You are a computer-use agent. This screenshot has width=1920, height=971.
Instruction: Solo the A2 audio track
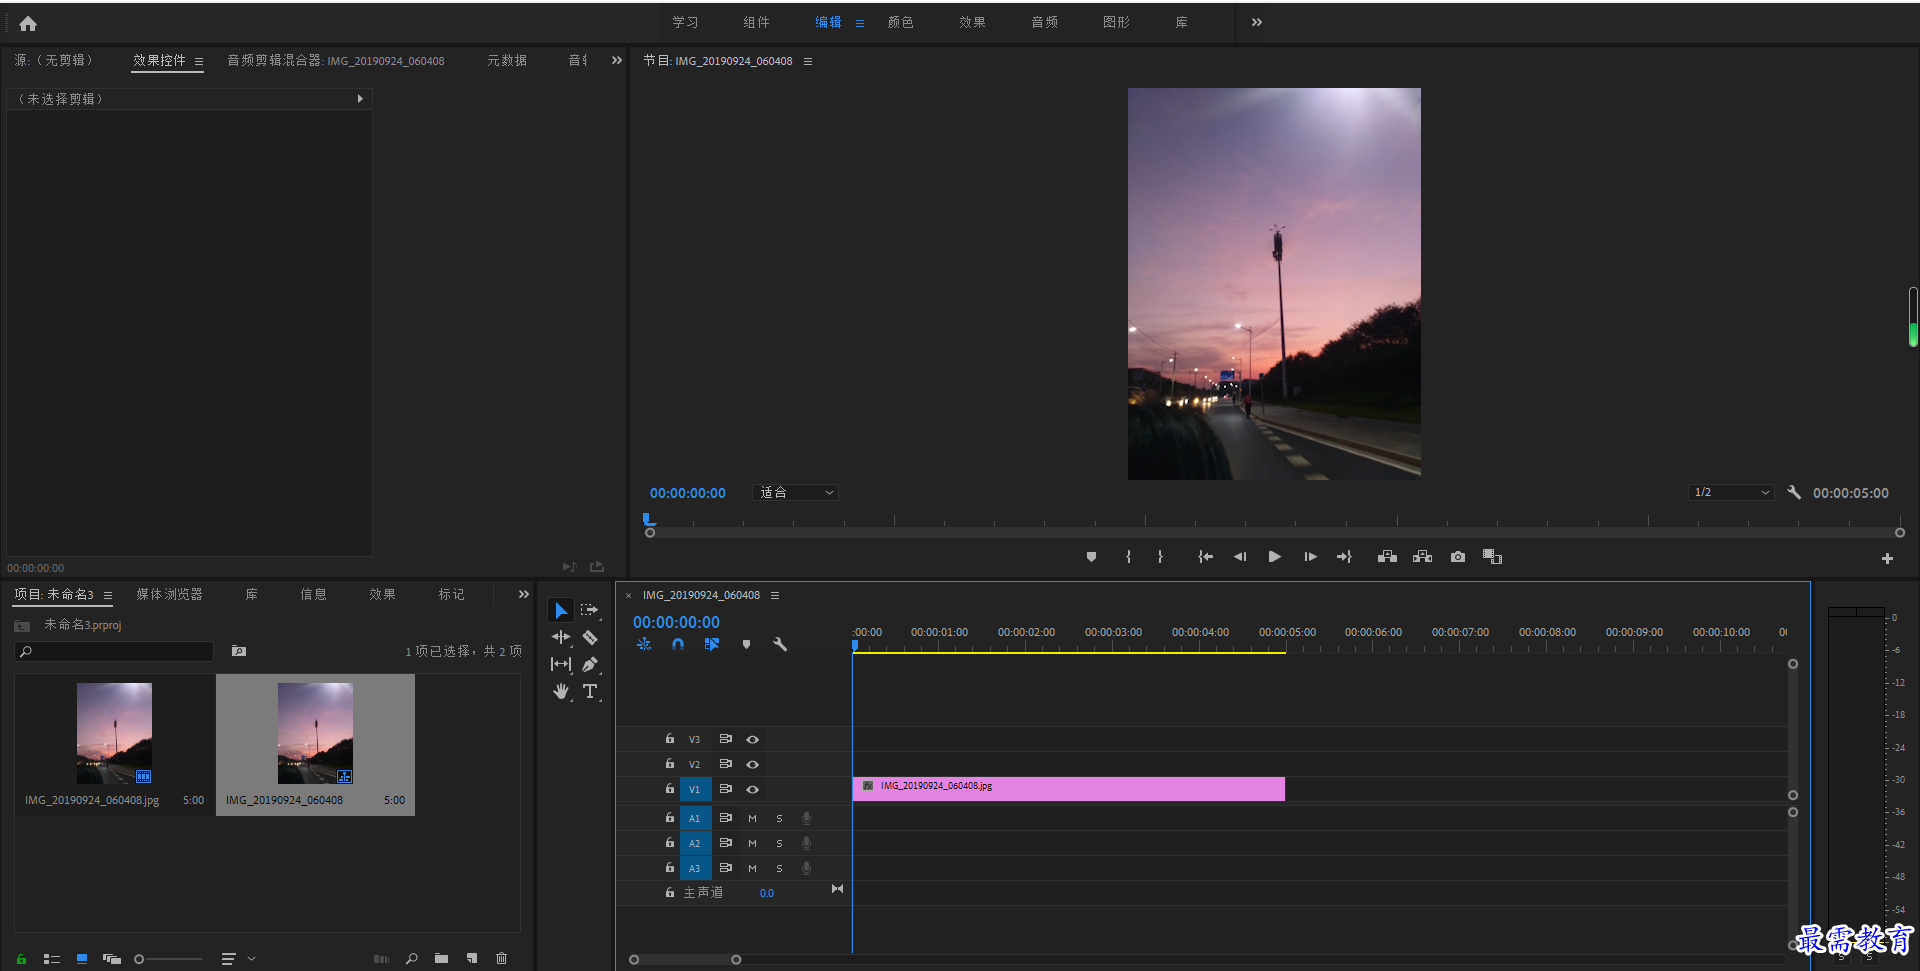pyautogui.click(x=780, y=843)
